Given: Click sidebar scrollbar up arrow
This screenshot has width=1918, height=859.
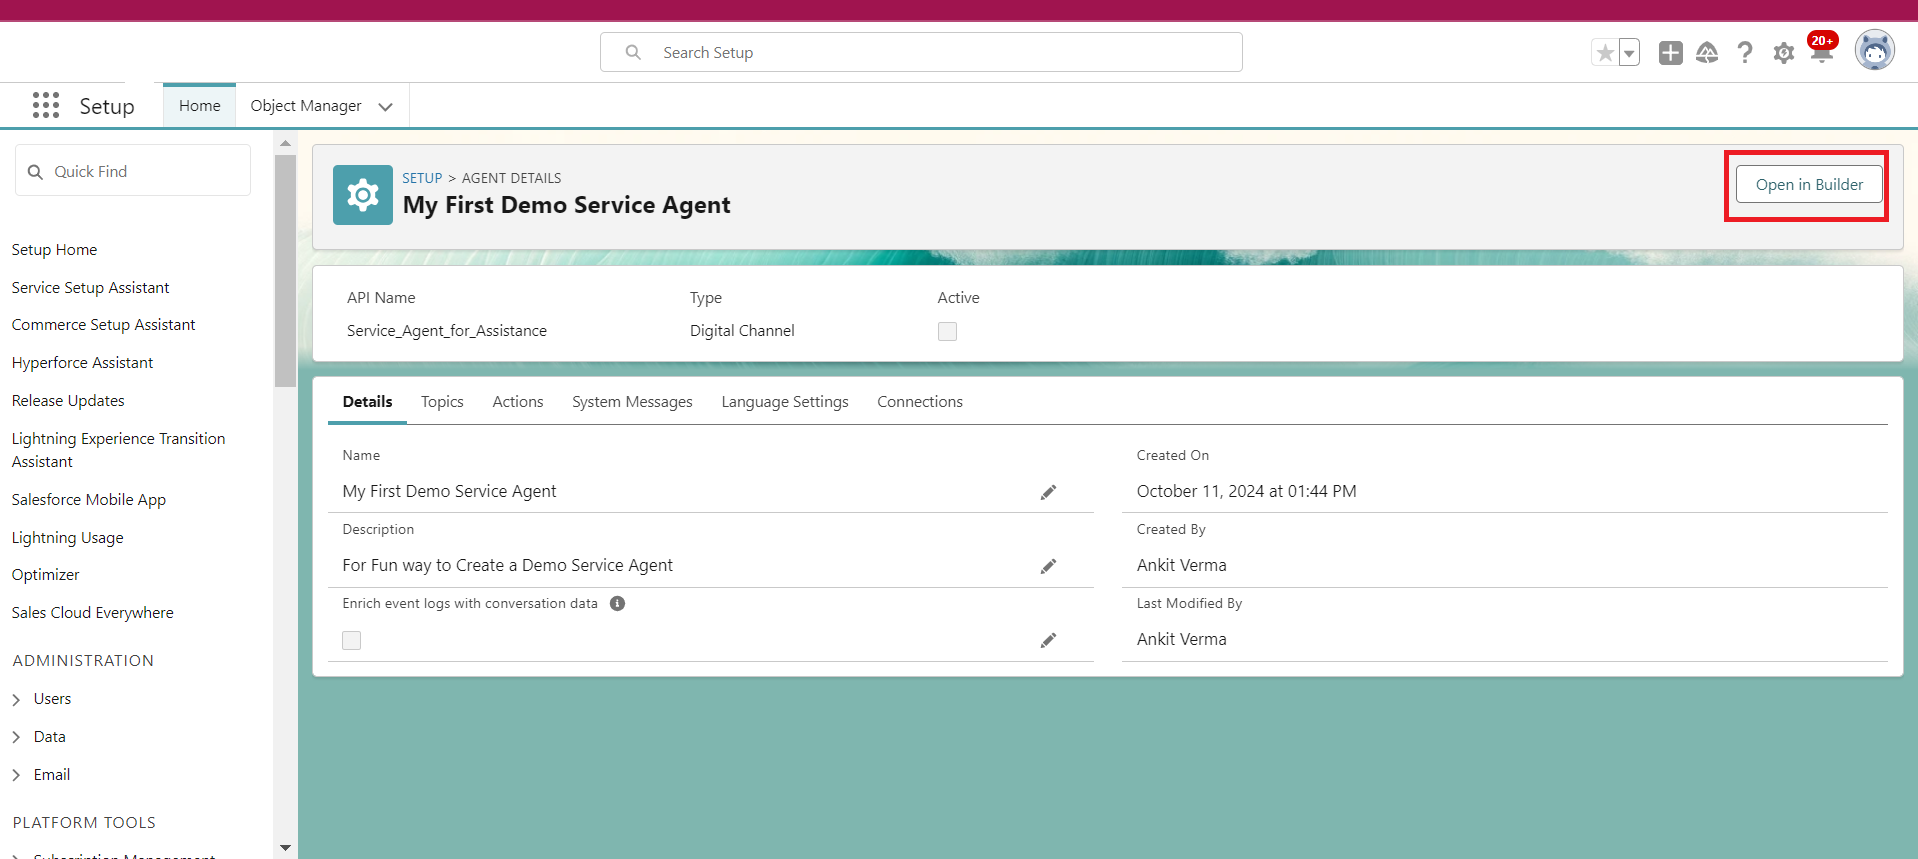Looking at the screenshot, I should [x=285, y=143].
